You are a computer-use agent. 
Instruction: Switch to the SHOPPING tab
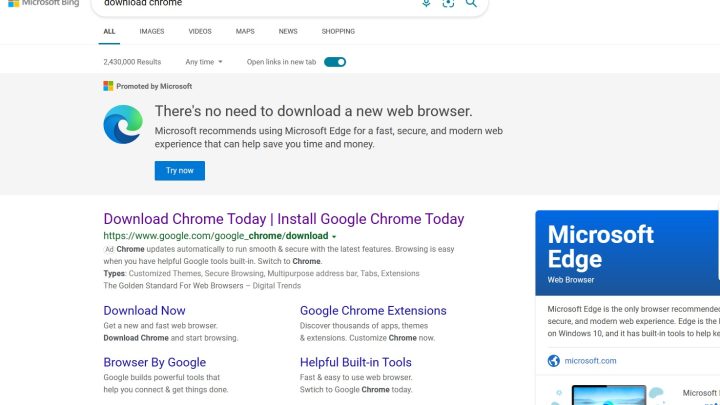tap(338, 31)
